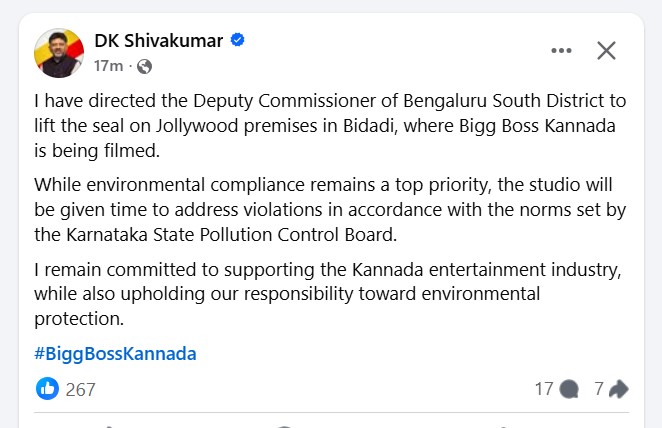
Task: Click the blue thumbs-up reaction icon
Action: click(x=47, y=389)
